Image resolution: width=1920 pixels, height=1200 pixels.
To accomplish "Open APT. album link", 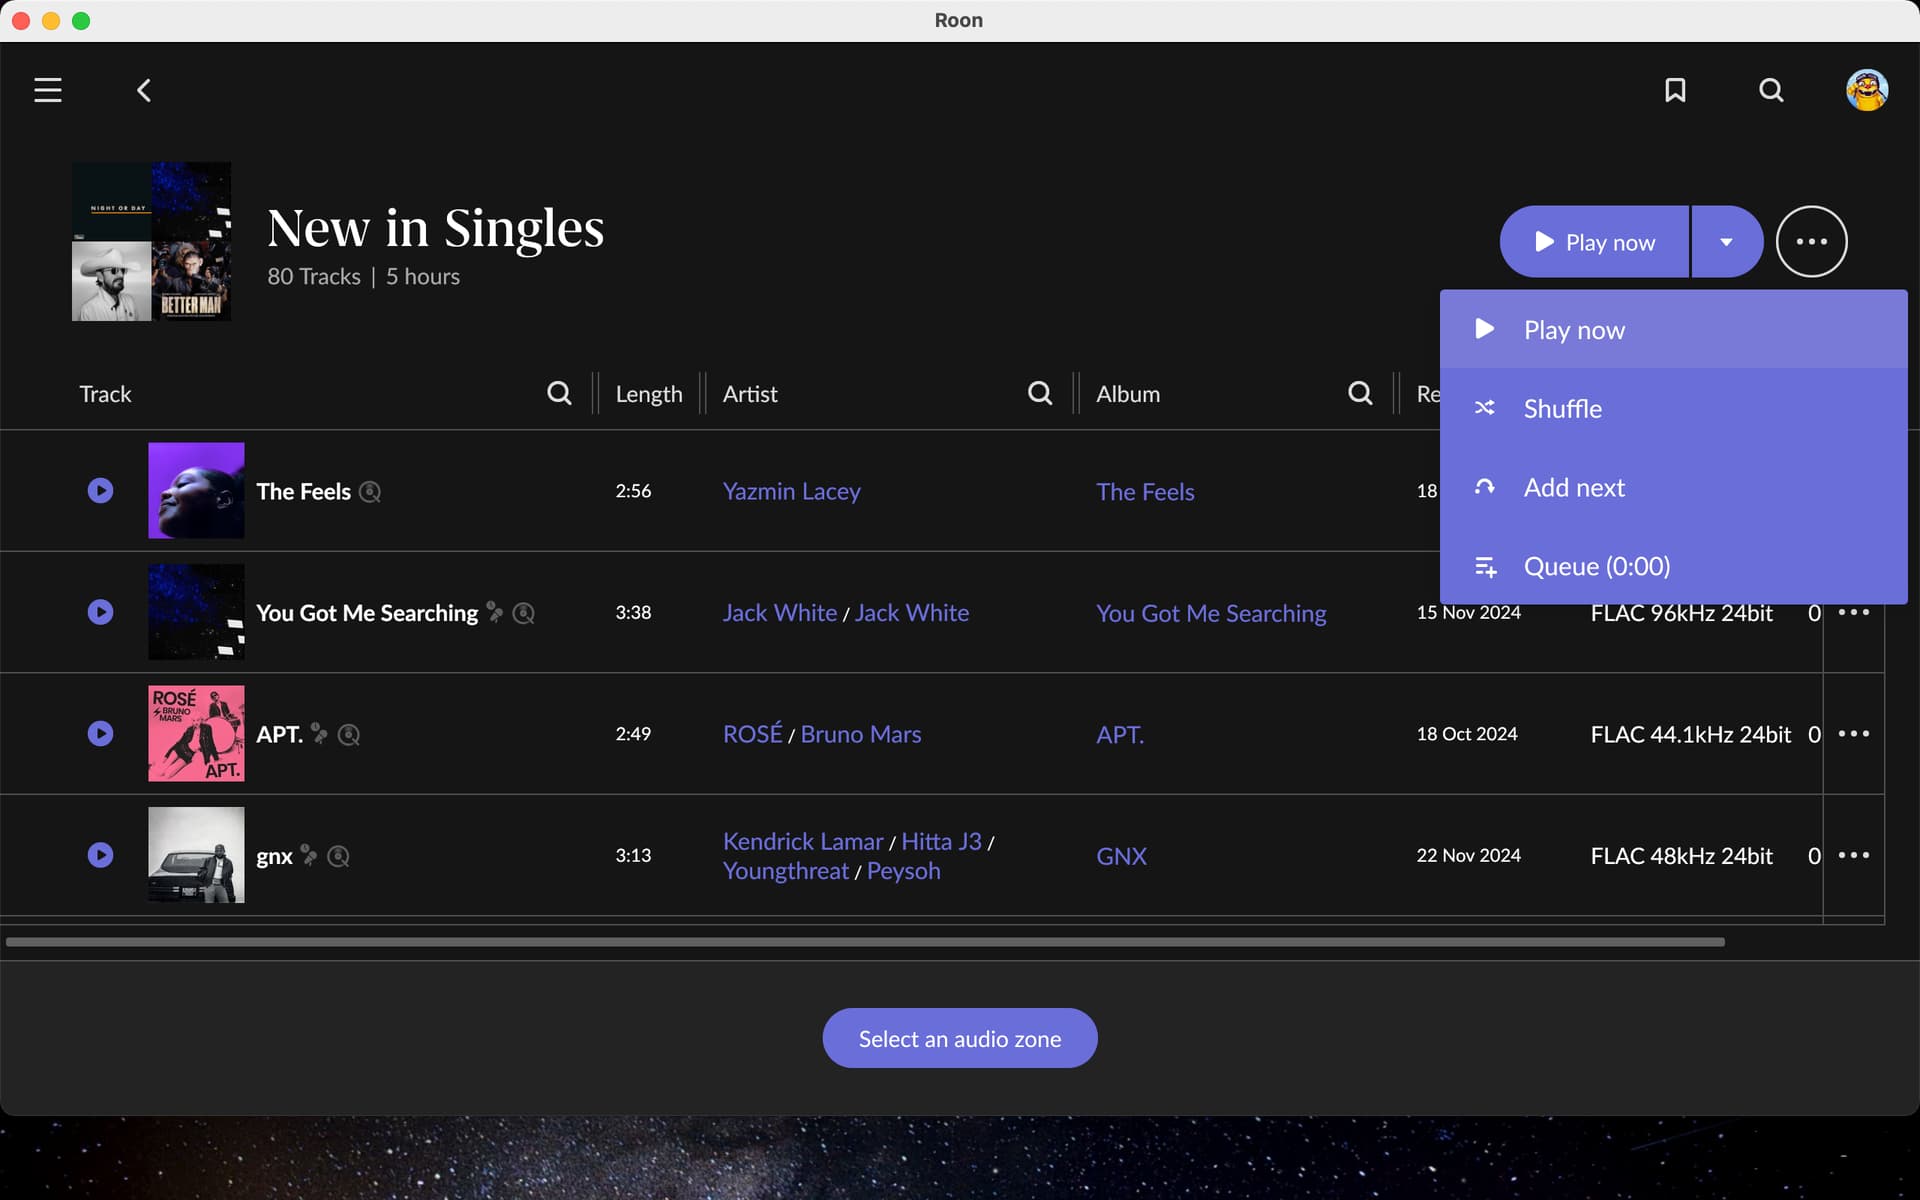I will tap(1120, 734).
